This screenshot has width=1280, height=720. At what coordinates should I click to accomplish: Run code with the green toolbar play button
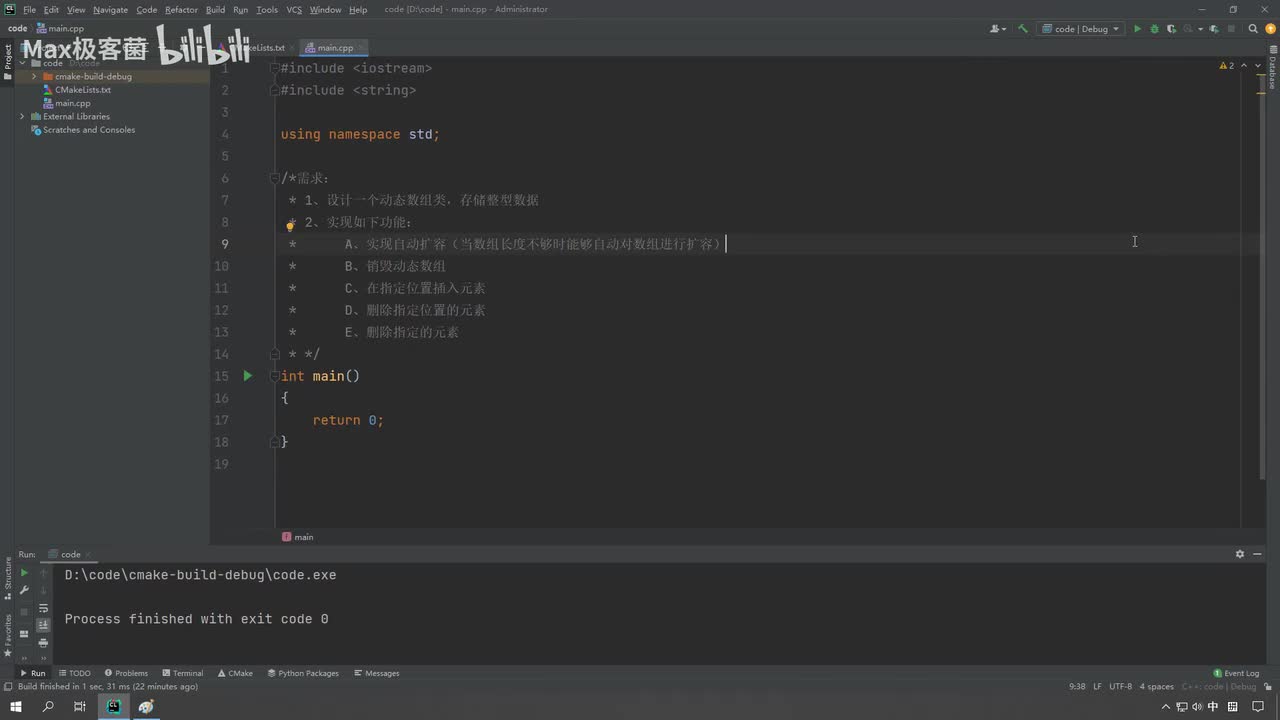[x=1137, y=29]
